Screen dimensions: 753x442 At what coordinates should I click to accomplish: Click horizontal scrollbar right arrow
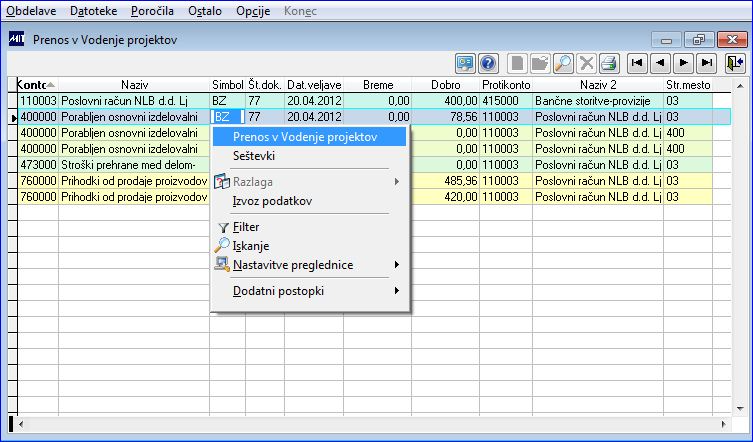coord(724,424)
